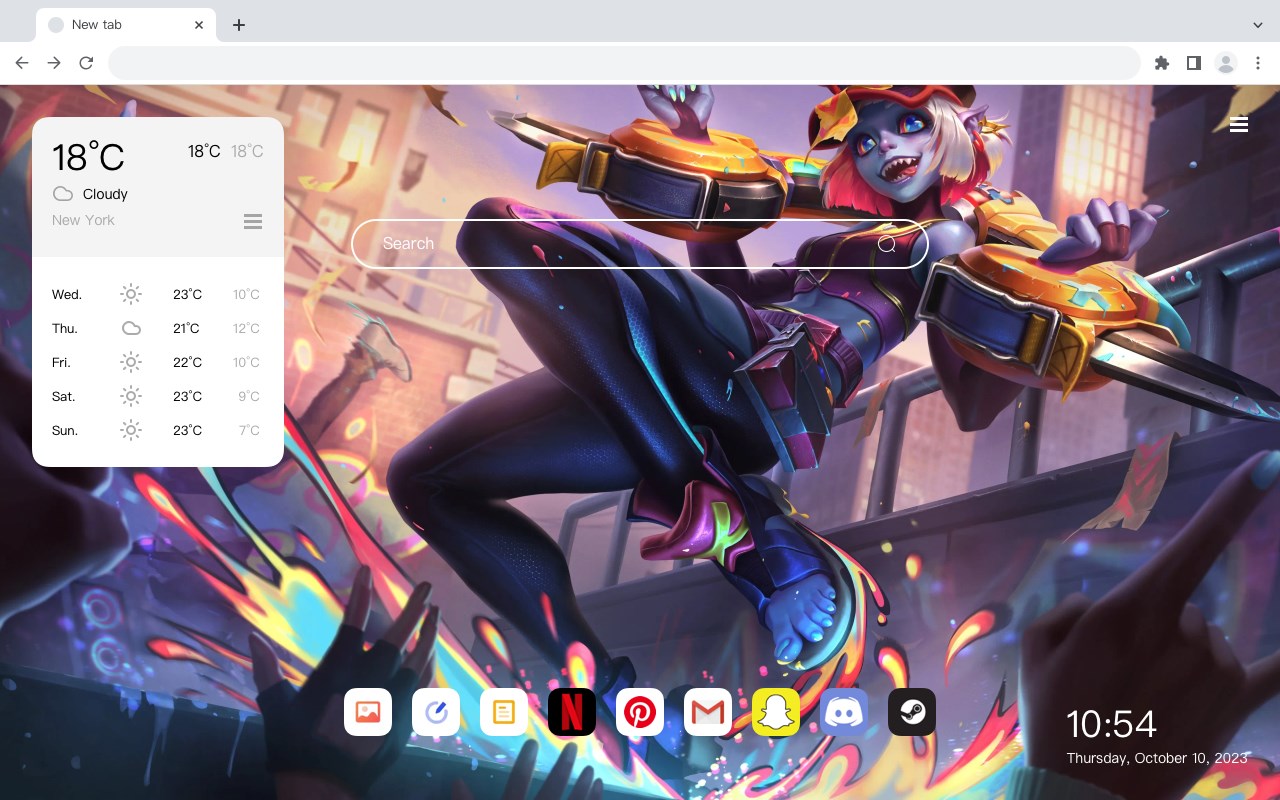Open the Snapchat shortcut

[776, 712]
